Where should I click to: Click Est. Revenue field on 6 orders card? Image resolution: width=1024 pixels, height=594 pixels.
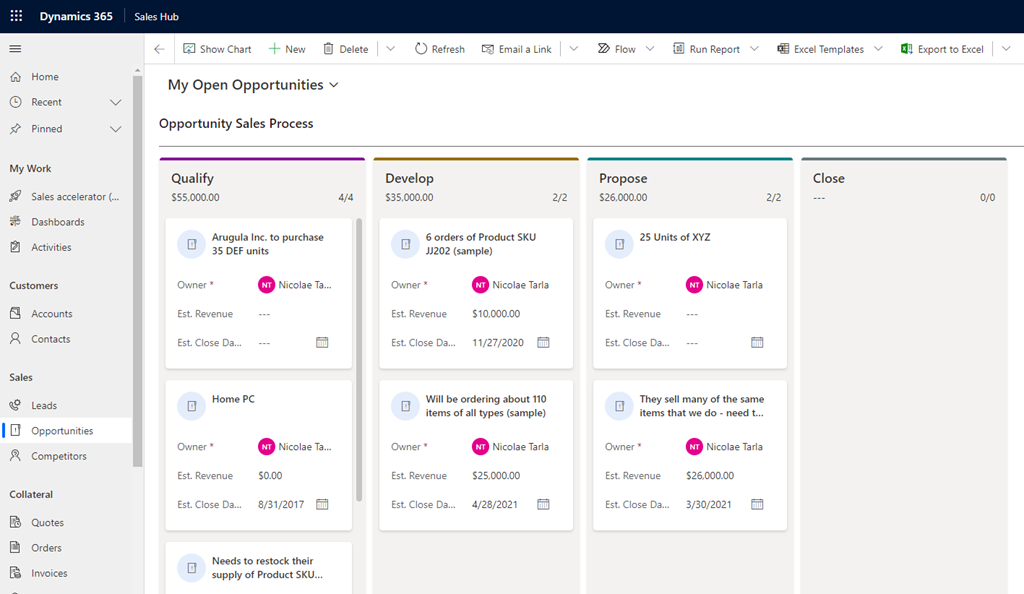pyautogui.click(x=497, y=314)
